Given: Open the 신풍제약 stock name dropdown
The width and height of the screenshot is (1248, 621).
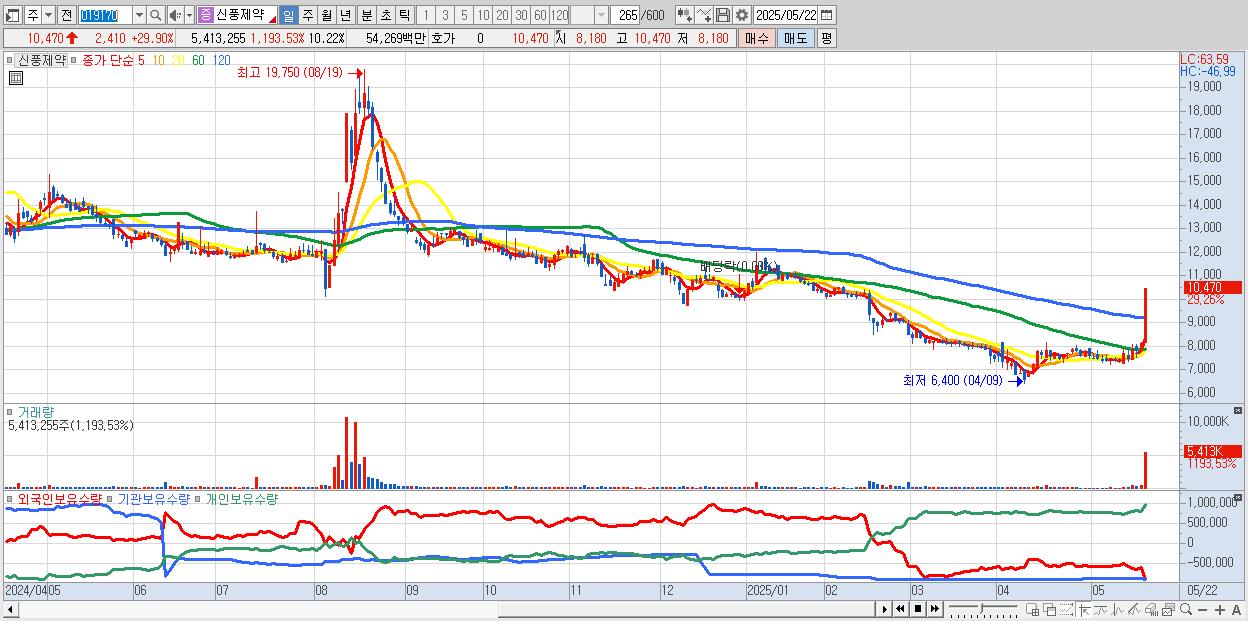Looking at the screenshot, I should (x=272, y=19).
